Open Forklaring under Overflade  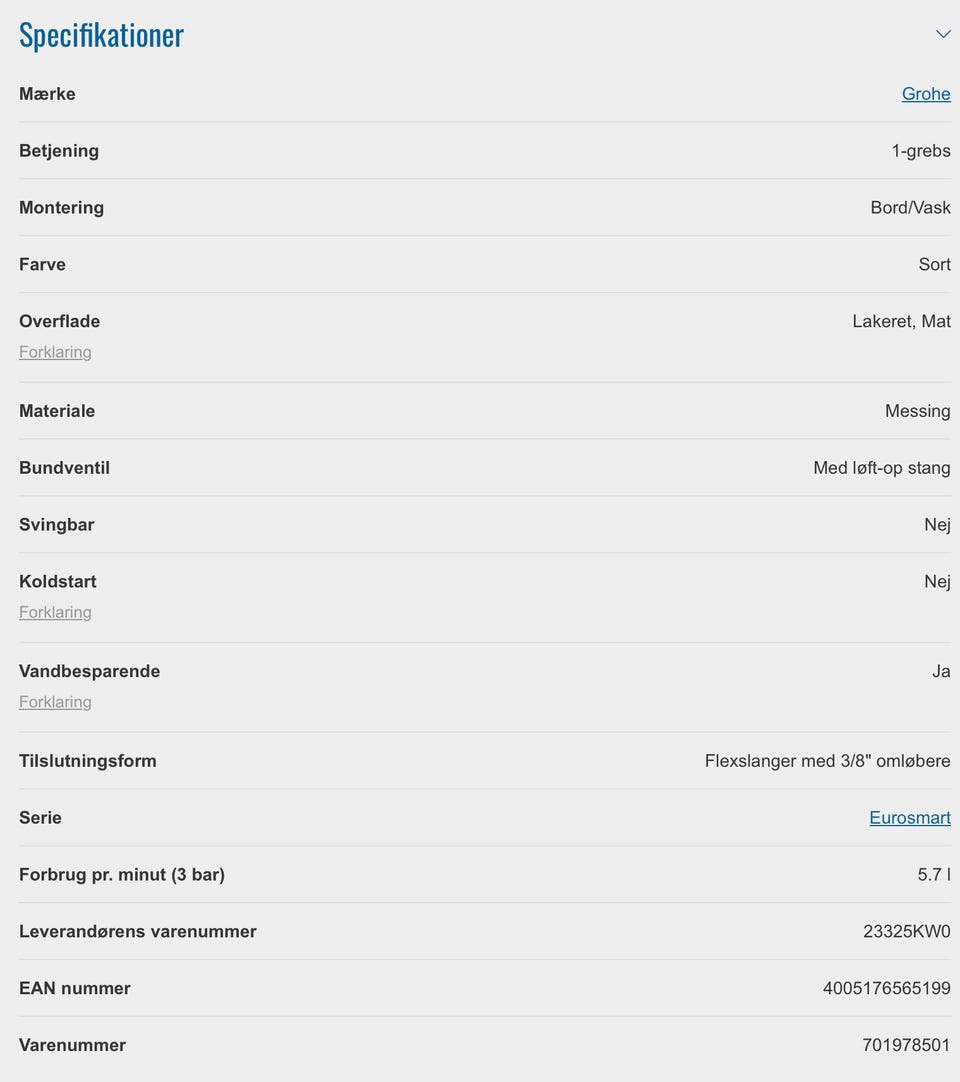pos(55,352)
